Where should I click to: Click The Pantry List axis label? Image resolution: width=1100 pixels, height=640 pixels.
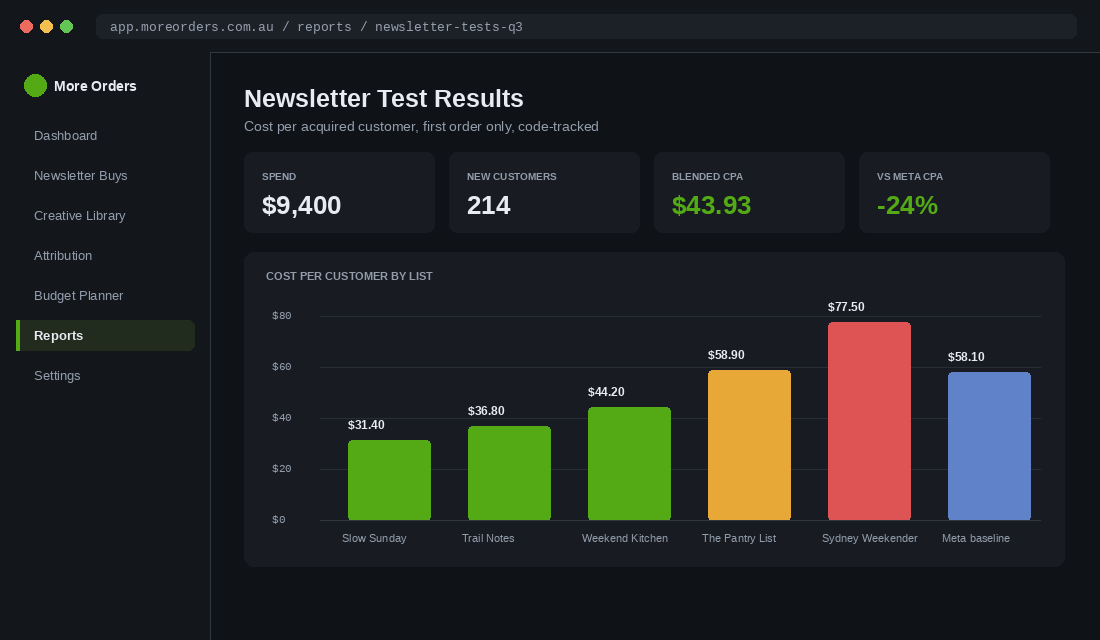click(739, 538)
